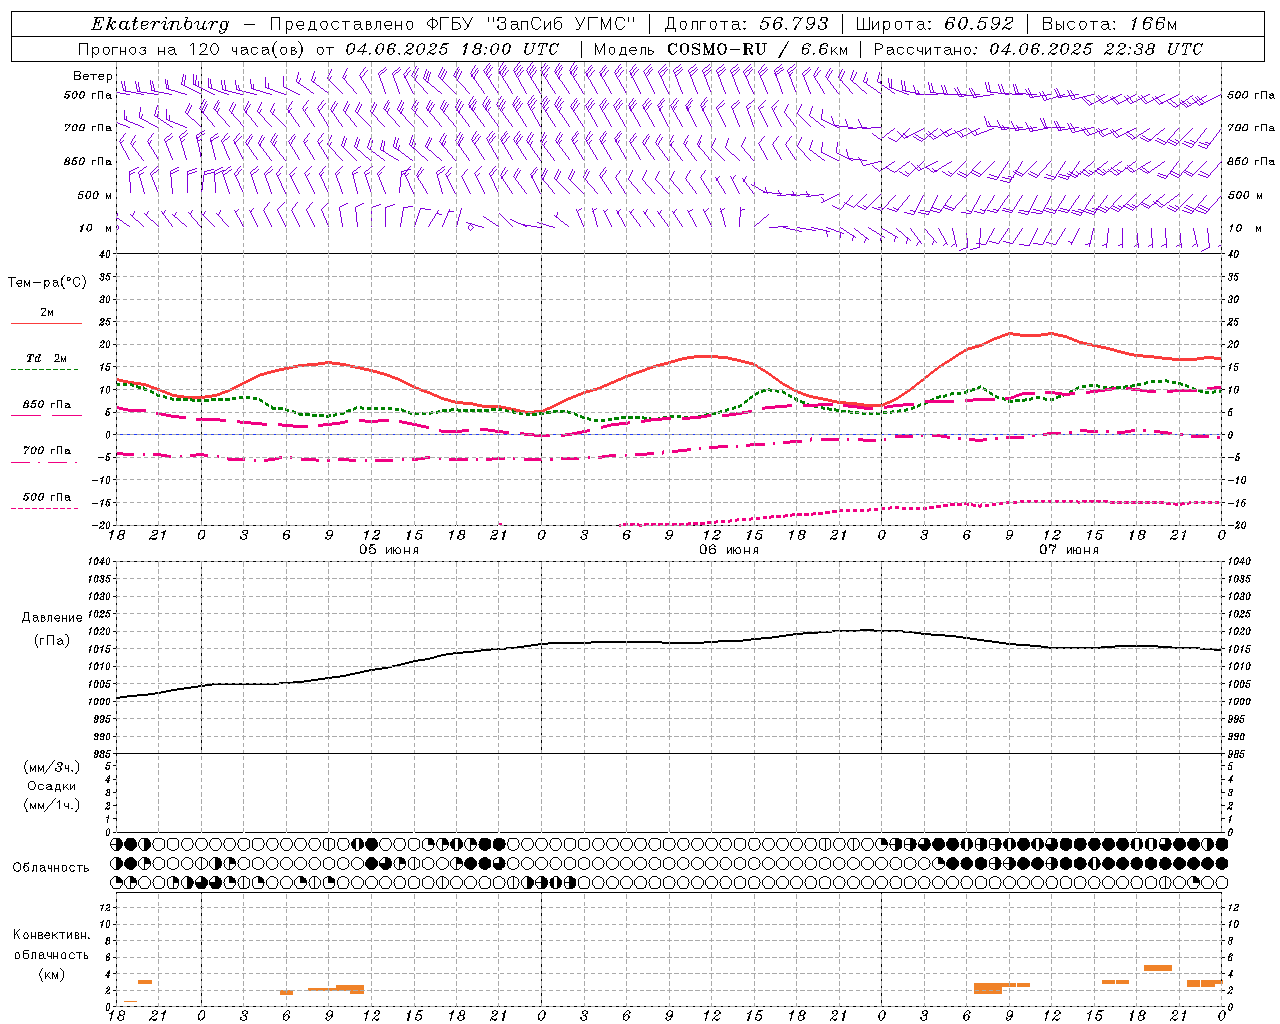This screenshot has height=1024, width=1280.
Task: Click the "(гПа)" unit label under Давление
Action: (x=52, y=640)
